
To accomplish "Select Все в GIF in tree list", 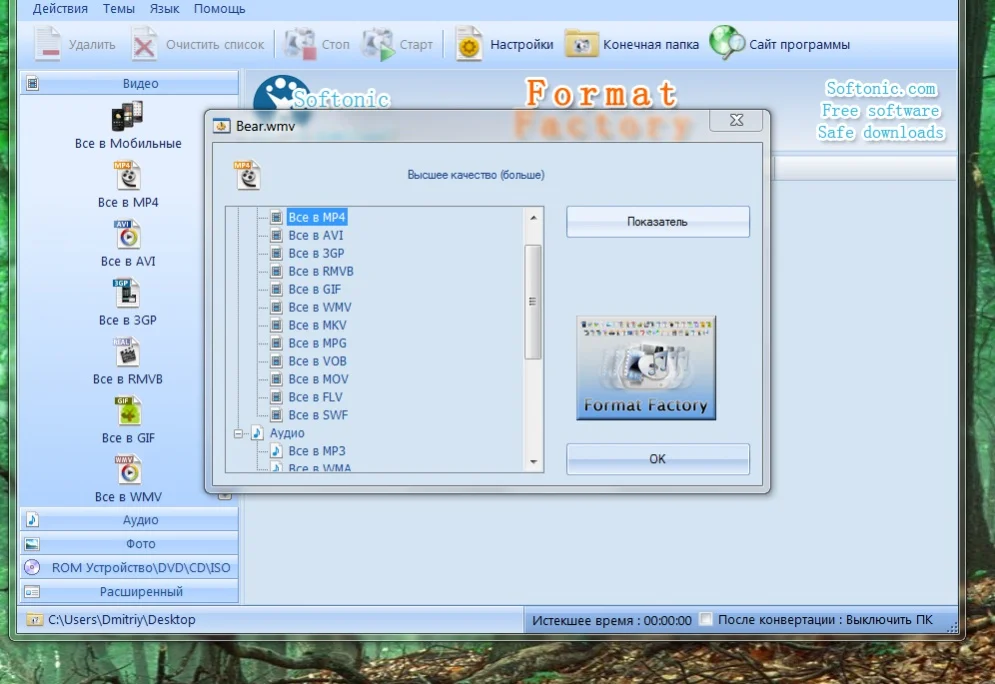I will (x=314, y=289).
